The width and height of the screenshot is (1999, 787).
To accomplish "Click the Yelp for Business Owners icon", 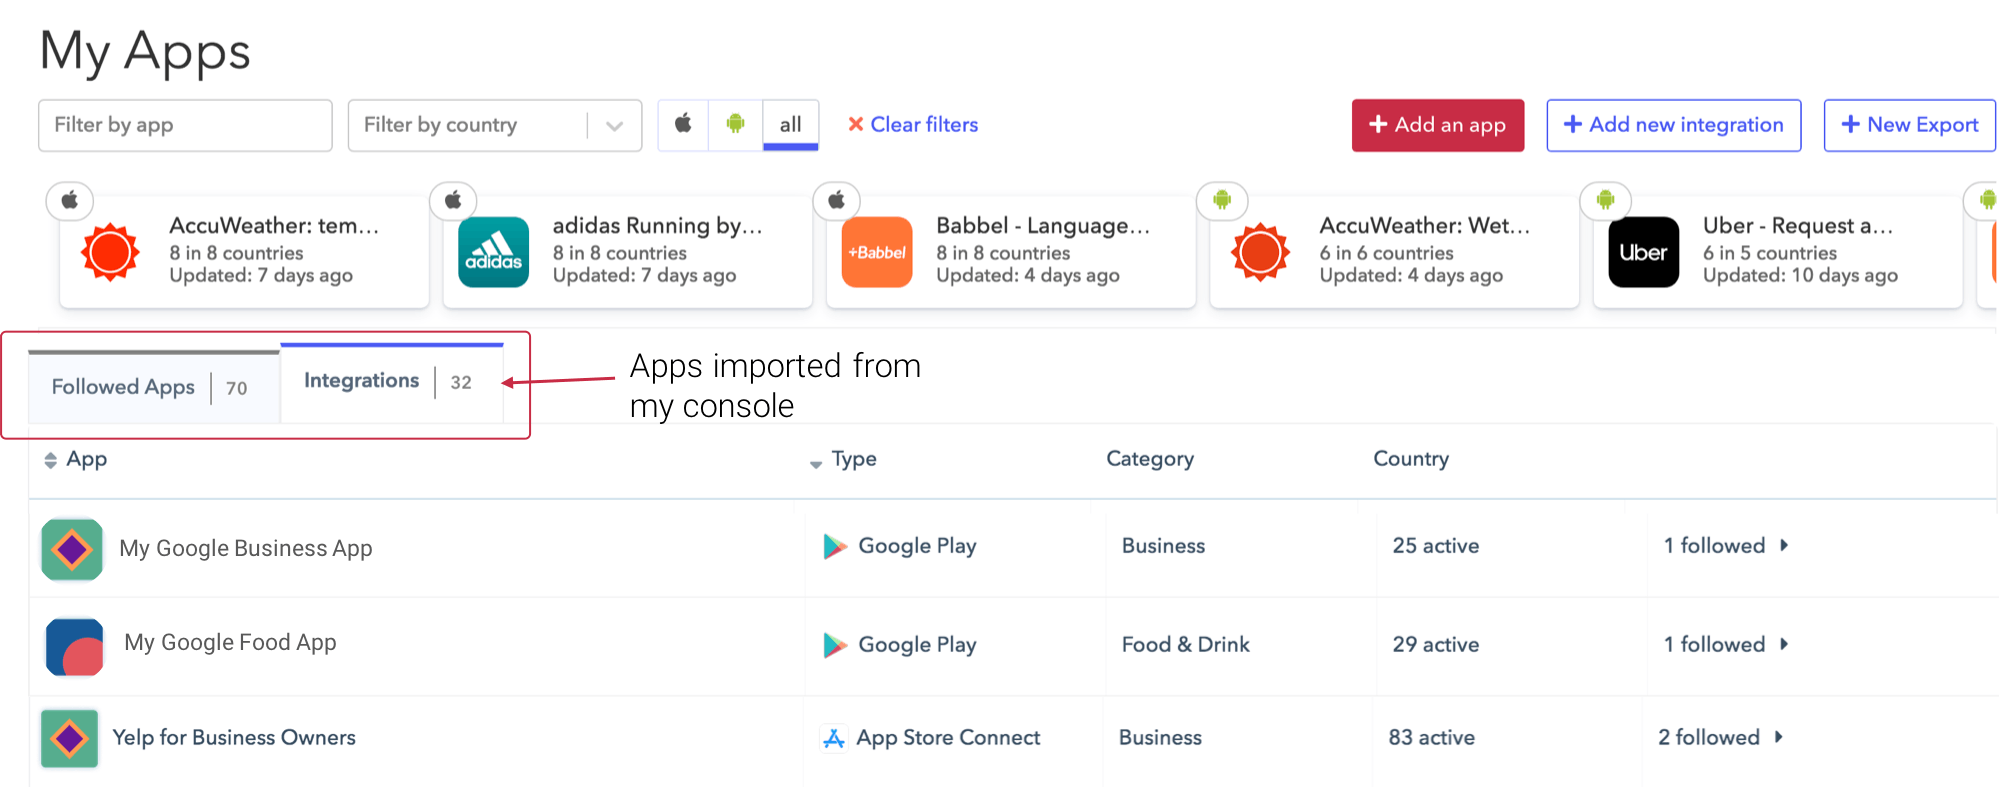I will pyautogui.click(x=70, y=739).
